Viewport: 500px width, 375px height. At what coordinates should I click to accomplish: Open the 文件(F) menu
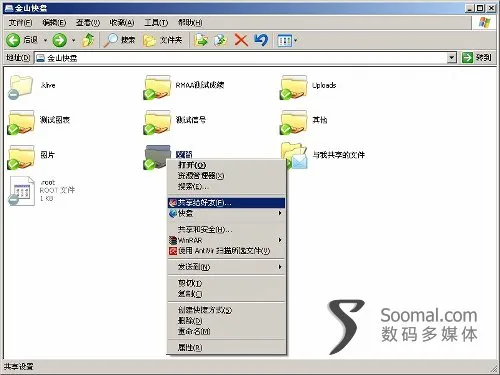click(x=20, y=23)
